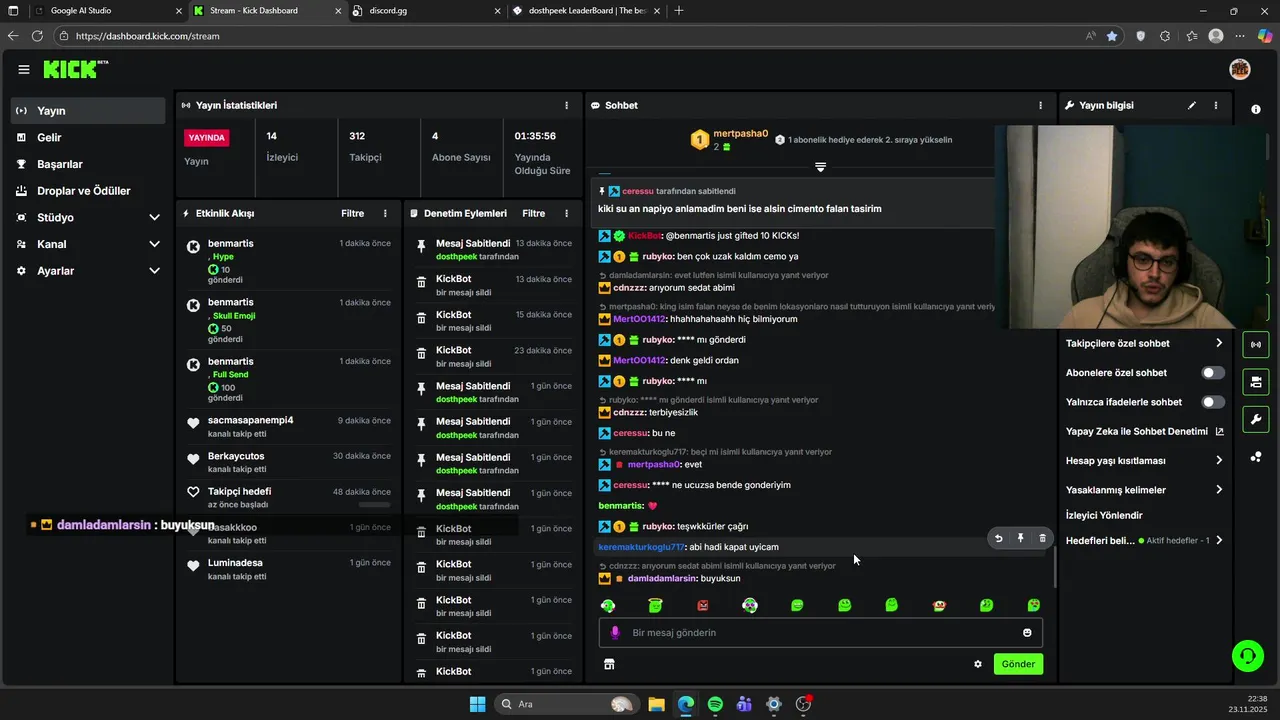Reload the page in browser
Screen dimensions: 1280x720
tap(37, 36)
